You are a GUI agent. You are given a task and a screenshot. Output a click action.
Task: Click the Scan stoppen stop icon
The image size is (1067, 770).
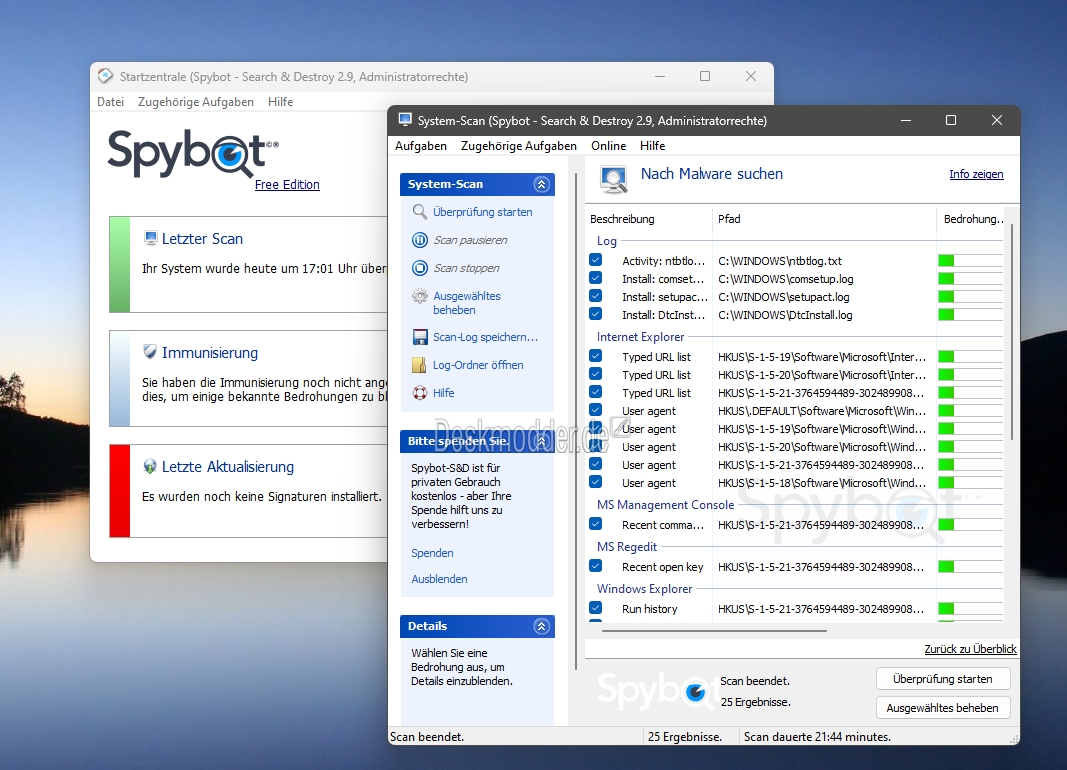(x=420, y=268)
